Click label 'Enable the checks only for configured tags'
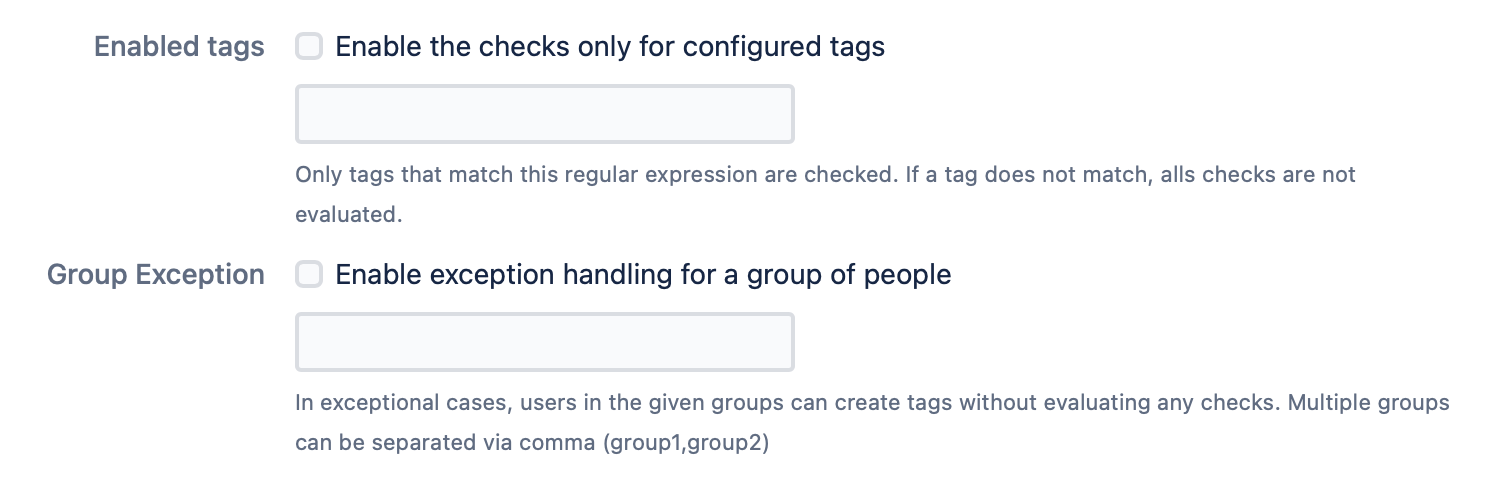 point(610,47)
